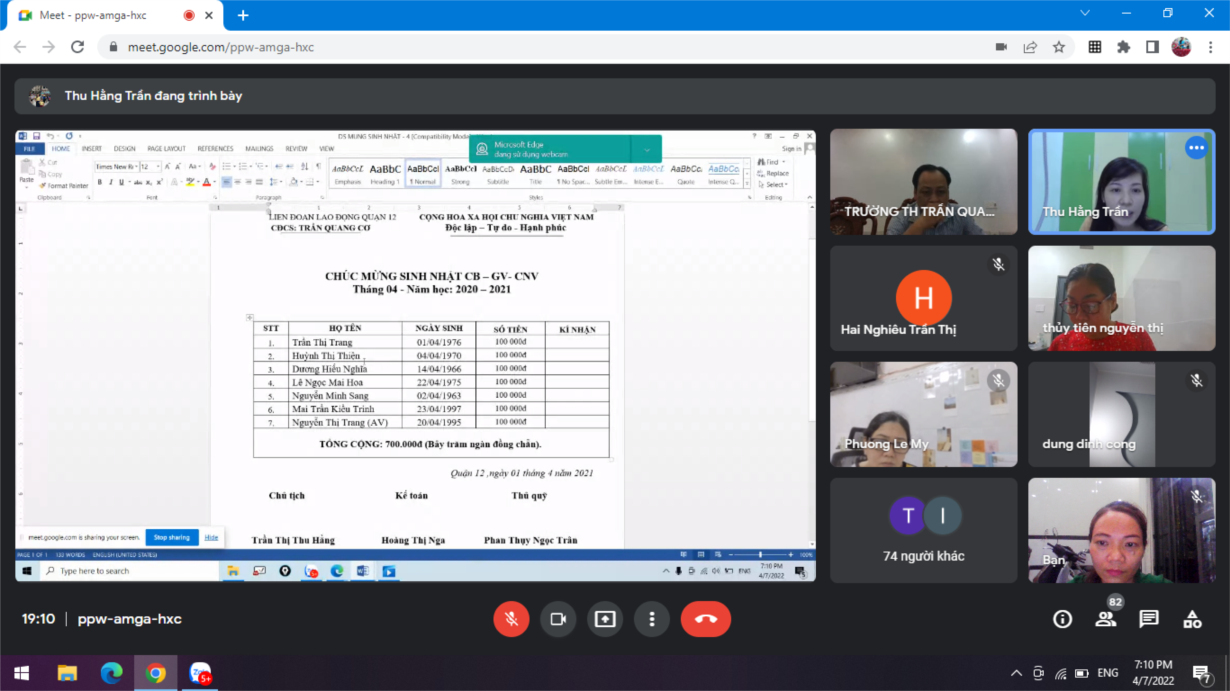Click camera permission icon in address bar
1230x691 pixels.
(x=1001, y=47)
